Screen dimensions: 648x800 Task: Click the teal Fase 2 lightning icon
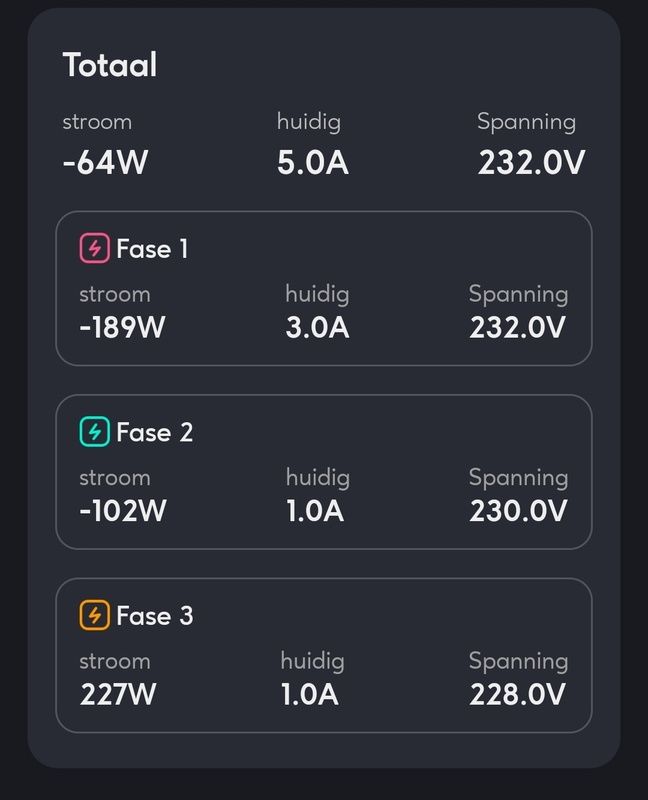[x=94, y=432]
